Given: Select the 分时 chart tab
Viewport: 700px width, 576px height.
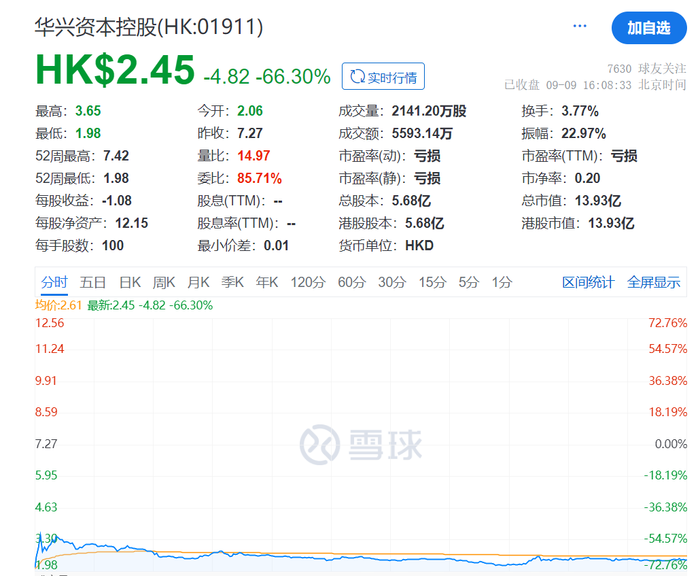Looking at the screenshot, I should coord(54,282).
